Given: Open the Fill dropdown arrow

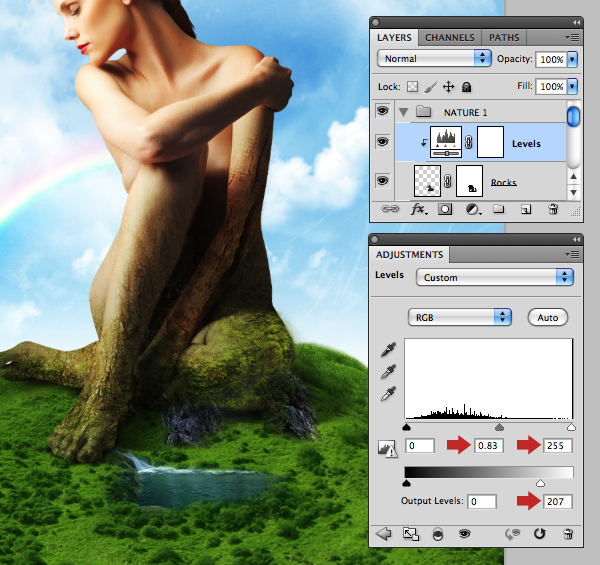Looking at the screenshot, I should [572, 86].
